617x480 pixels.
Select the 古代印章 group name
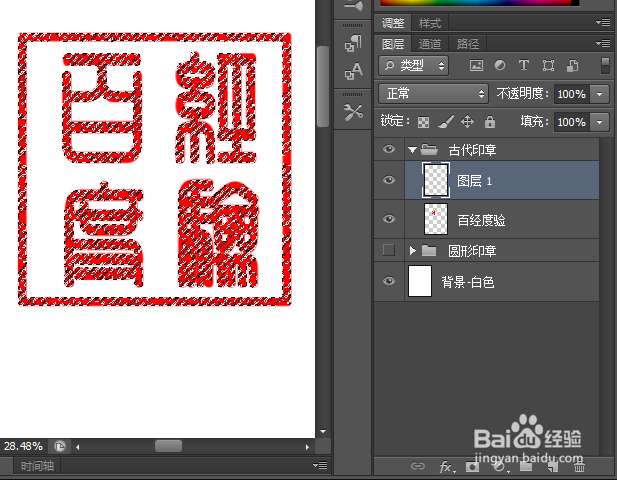[x=472, y=150]
